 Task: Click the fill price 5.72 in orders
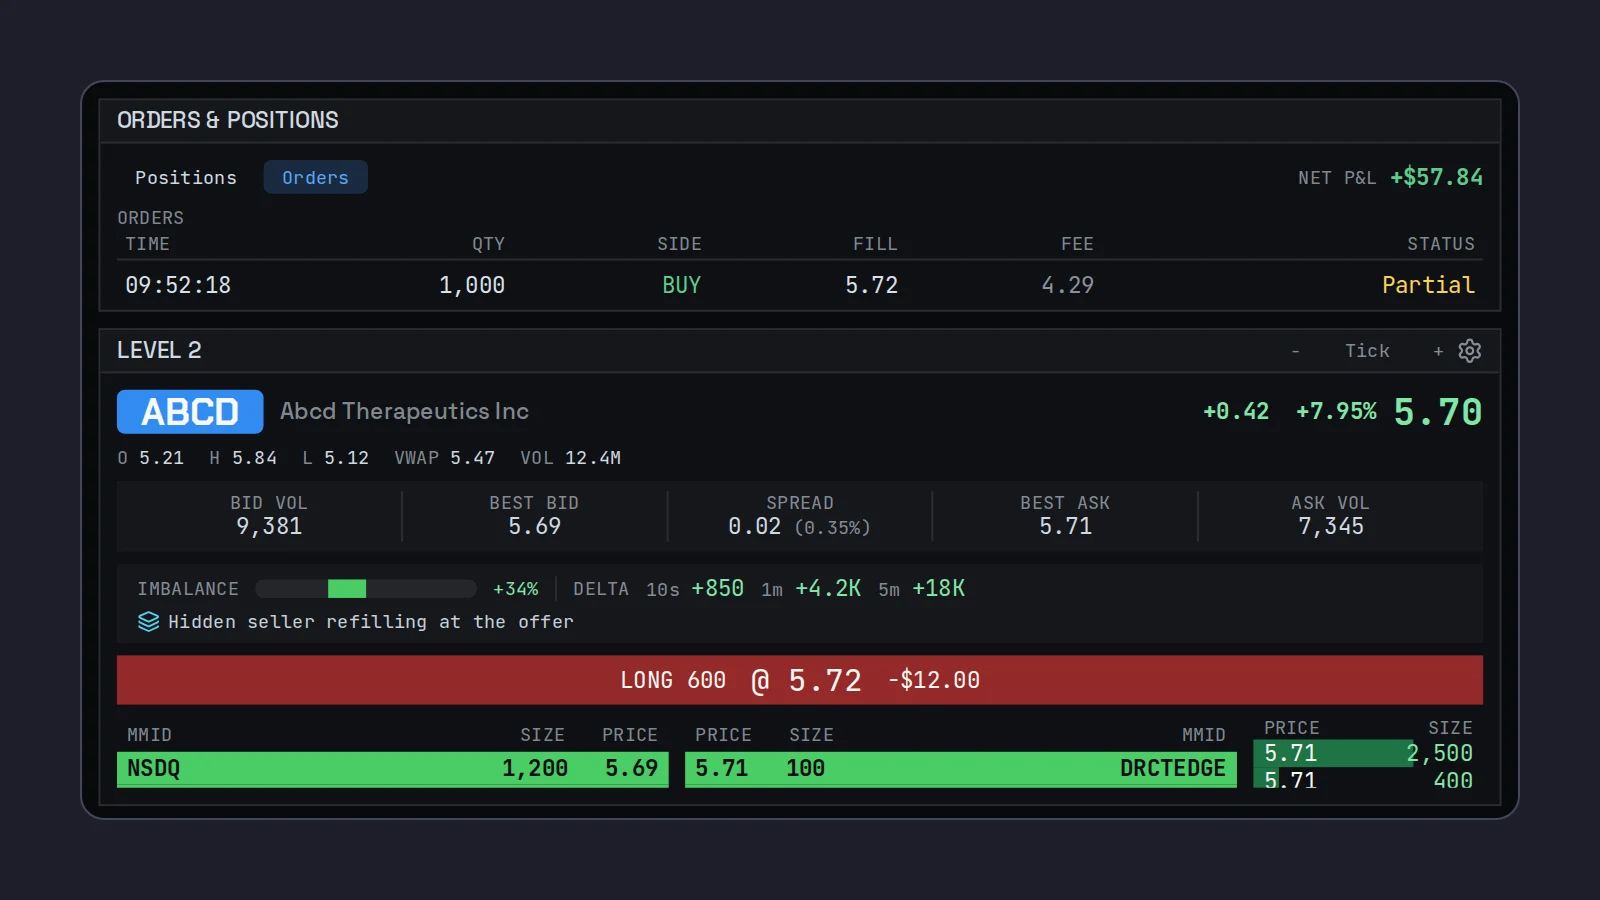click(x=871, y=285)
